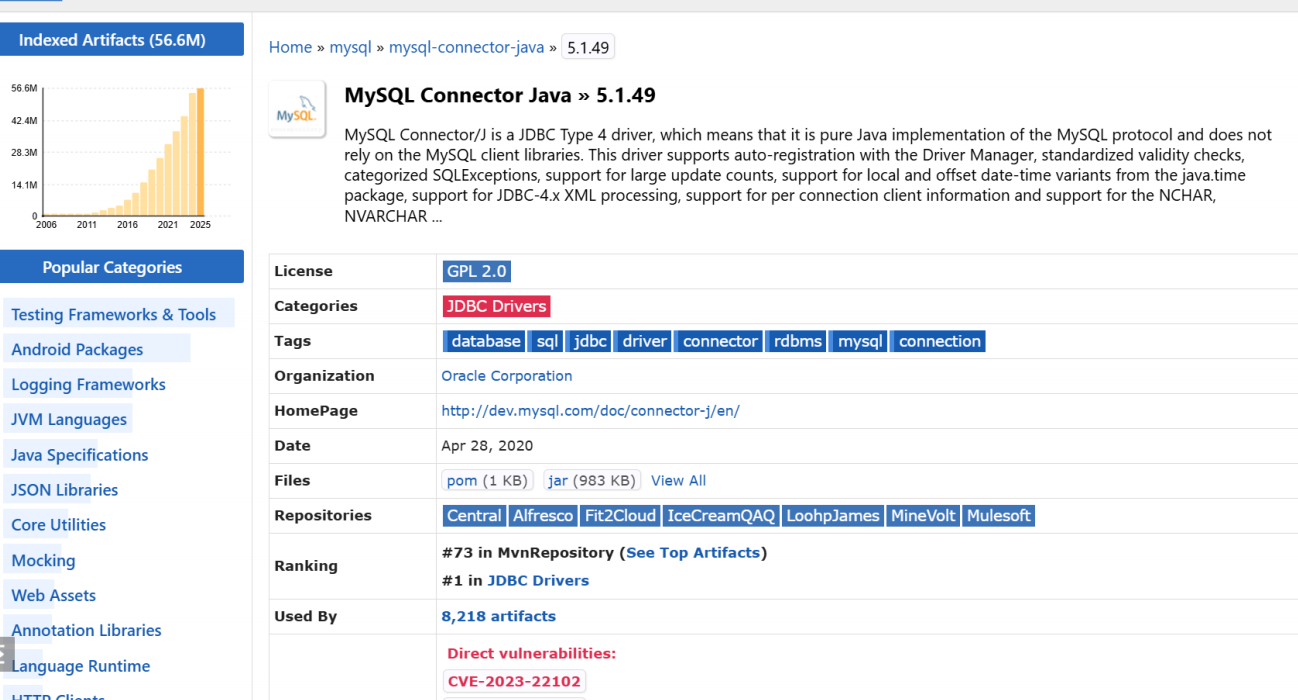
Task: Open the JDBC Drivers category badge
Action: point(496,306)
